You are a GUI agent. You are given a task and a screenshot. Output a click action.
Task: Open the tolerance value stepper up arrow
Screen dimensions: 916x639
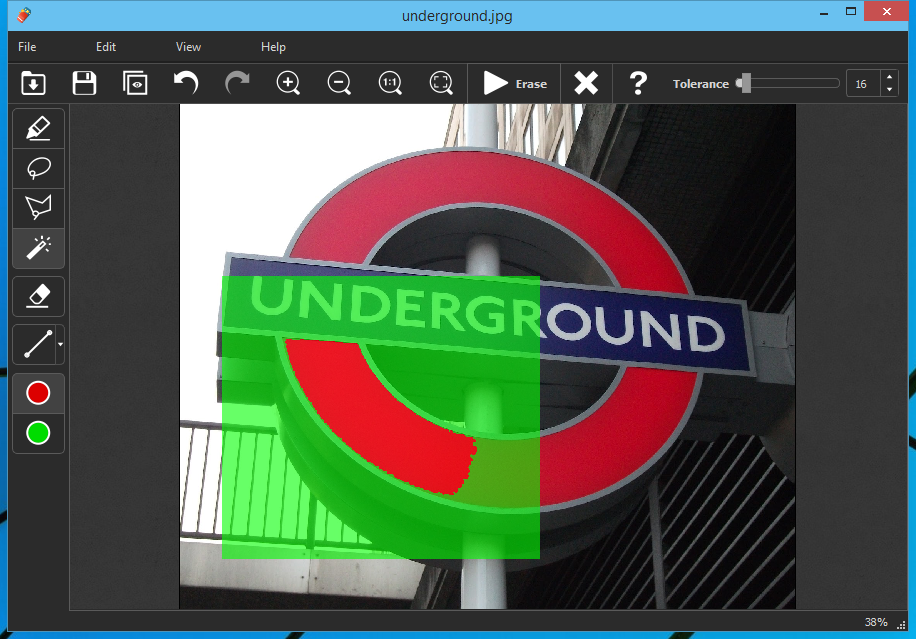point(890,77)
